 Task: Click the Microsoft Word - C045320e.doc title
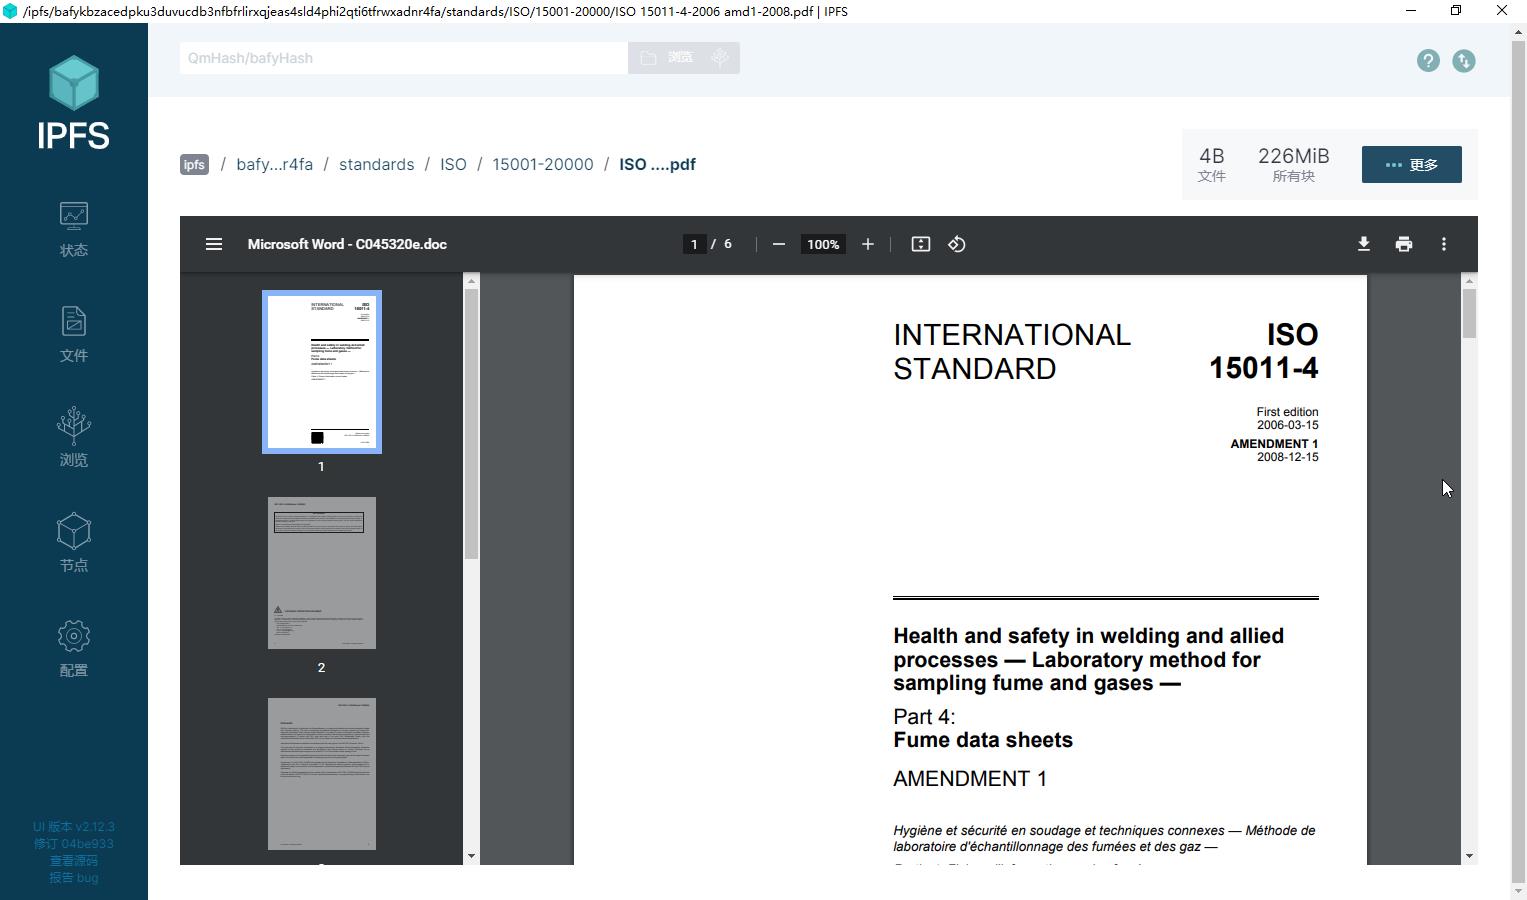pos(347,244)
